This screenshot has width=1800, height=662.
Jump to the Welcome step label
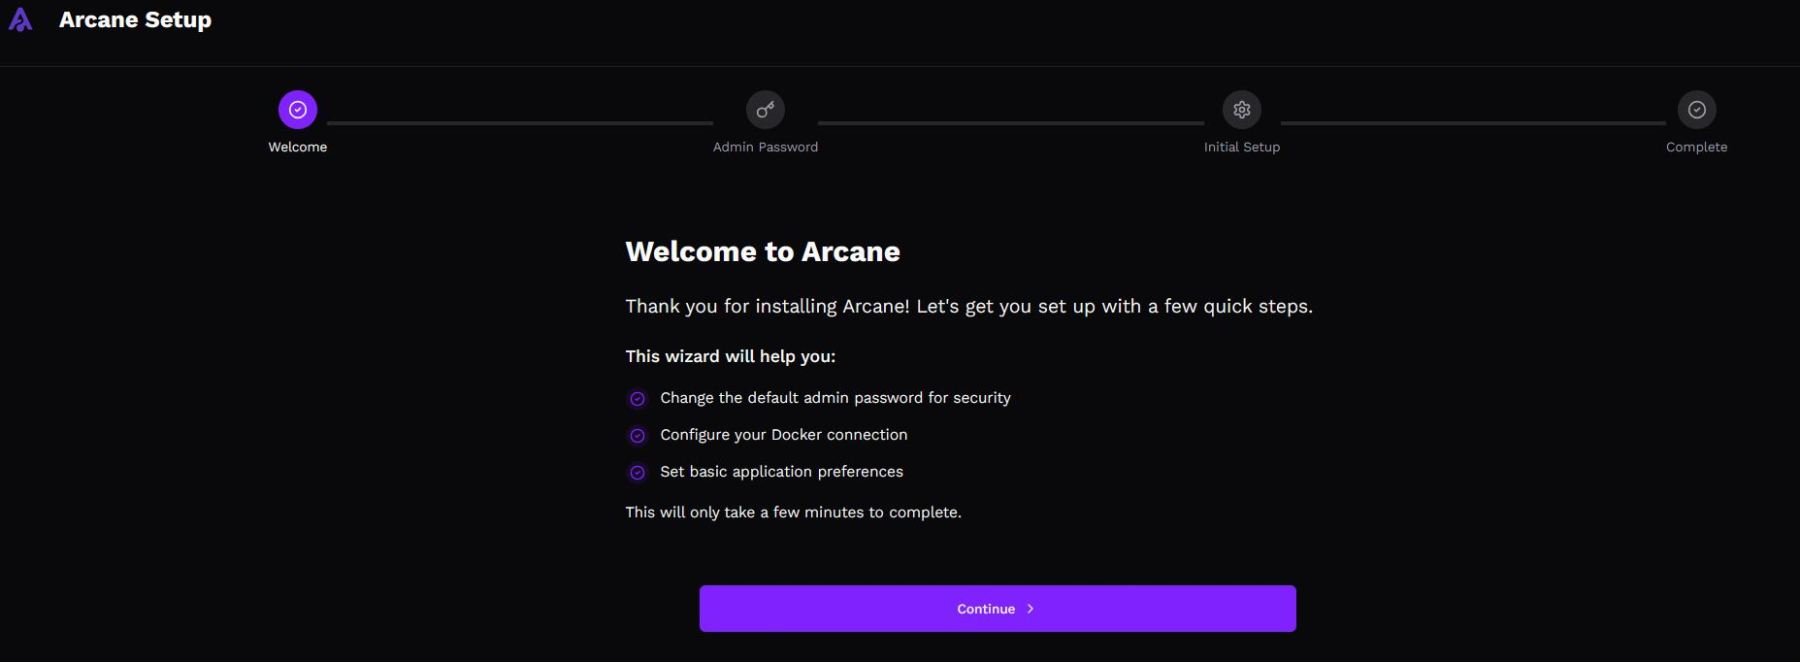[x=298, y=147]
